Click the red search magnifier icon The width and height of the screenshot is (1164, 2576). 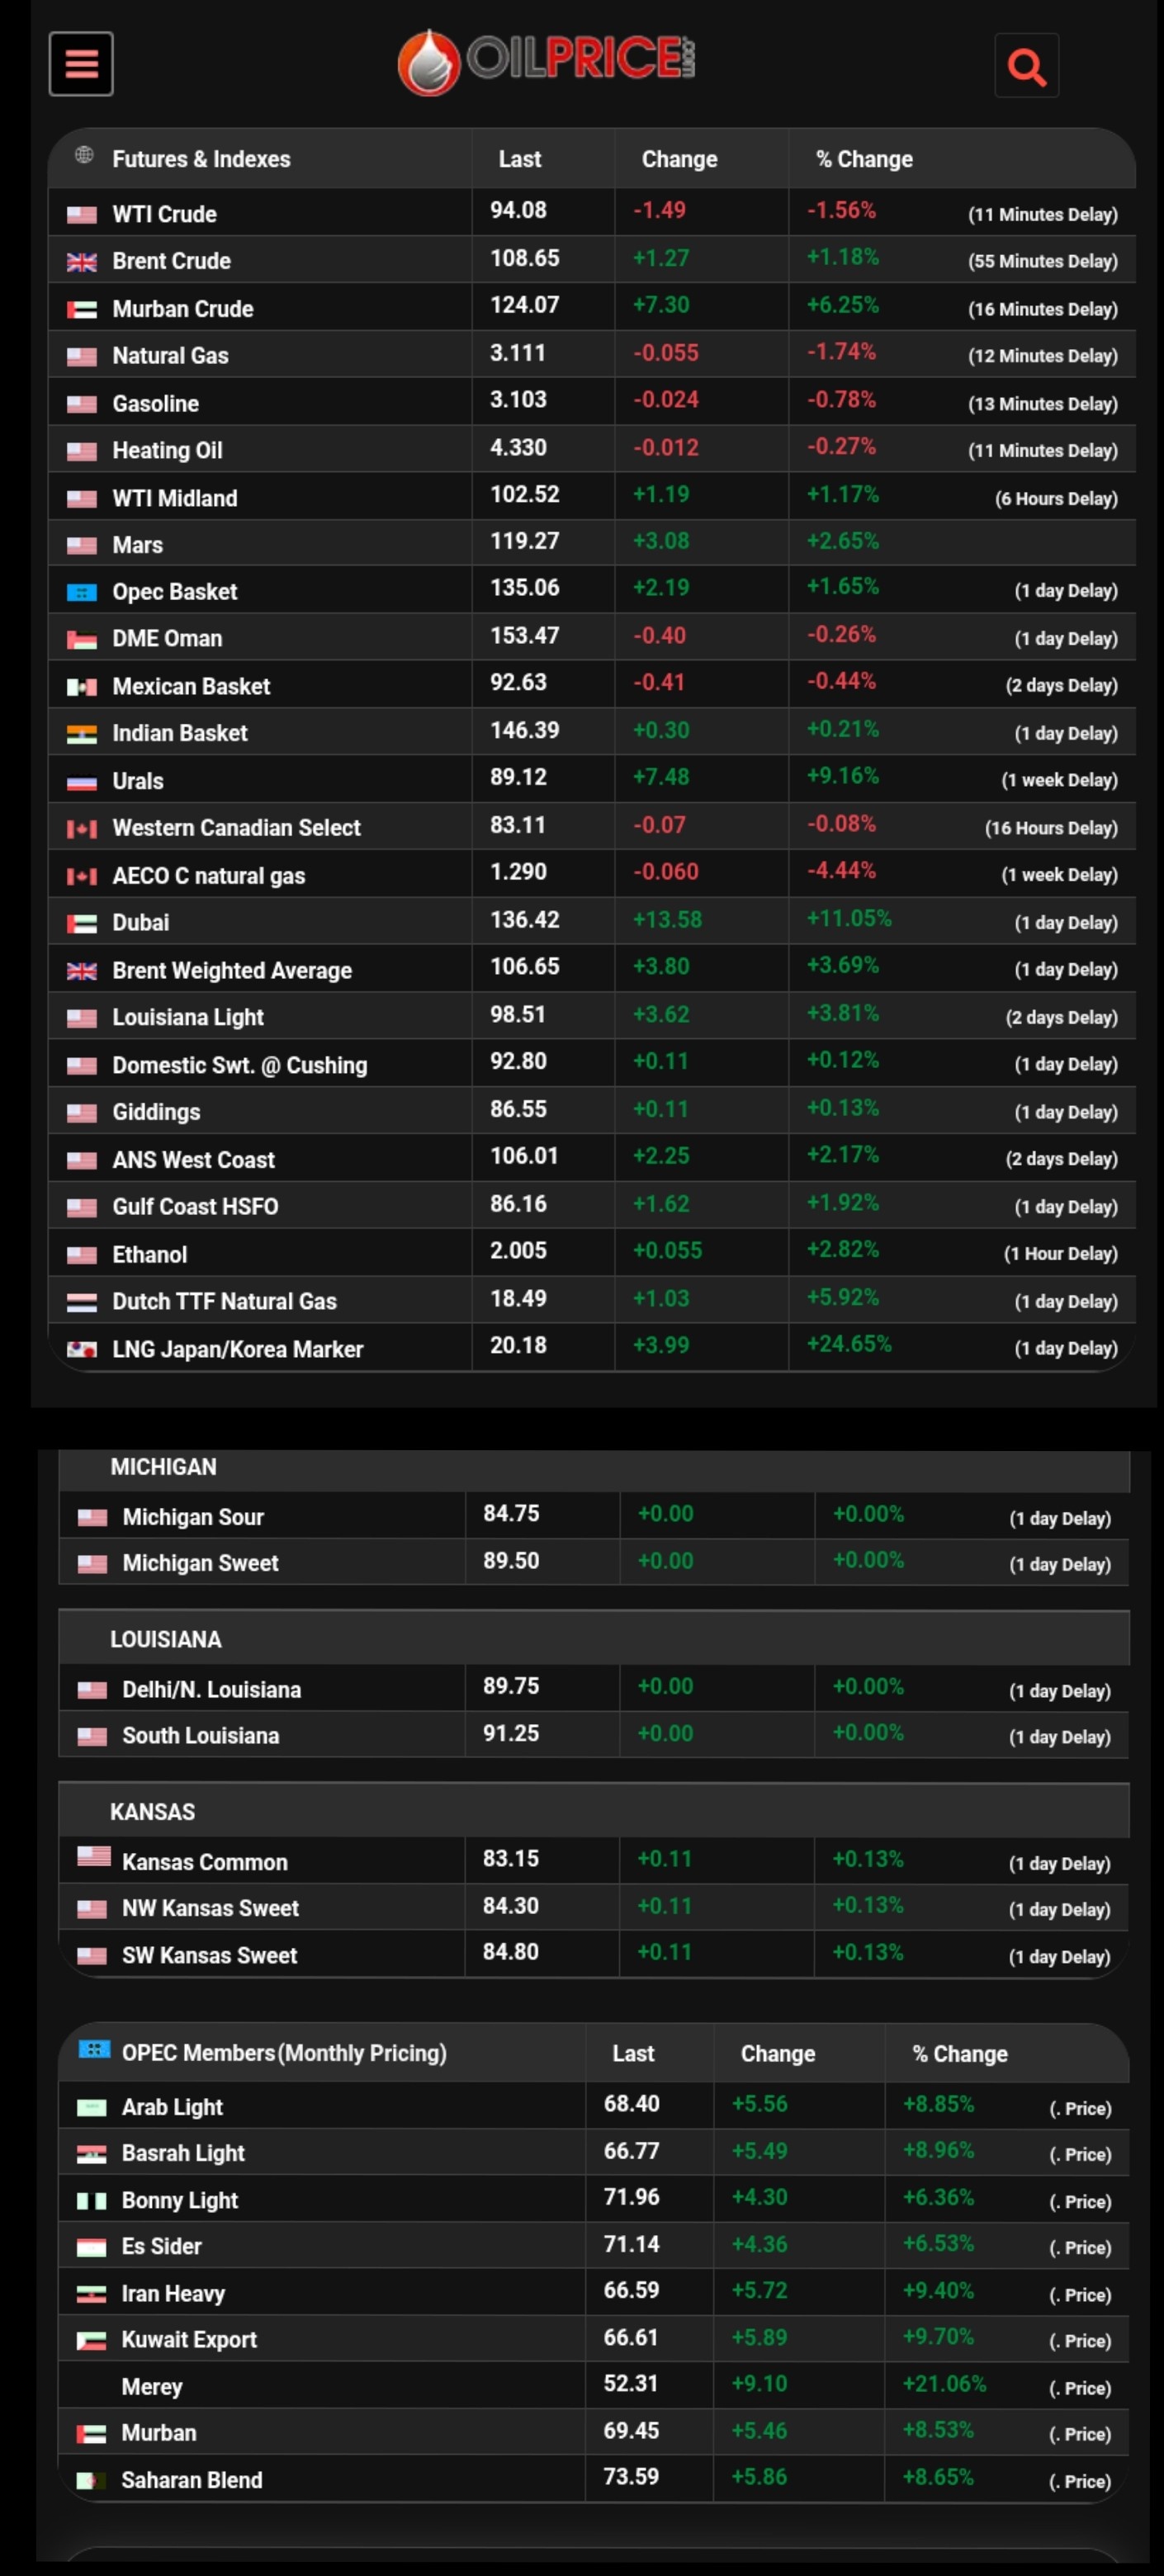(1026, 66)
